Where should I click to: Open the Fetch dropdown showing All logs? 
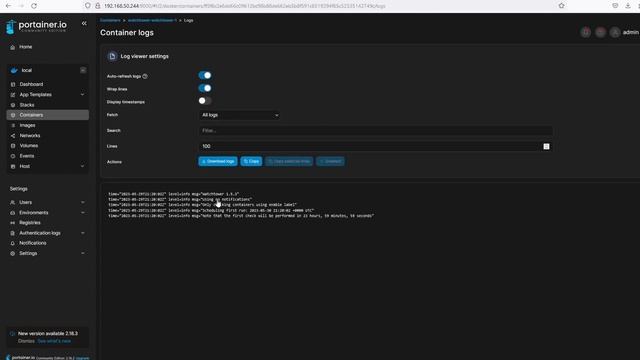(240, 115)
